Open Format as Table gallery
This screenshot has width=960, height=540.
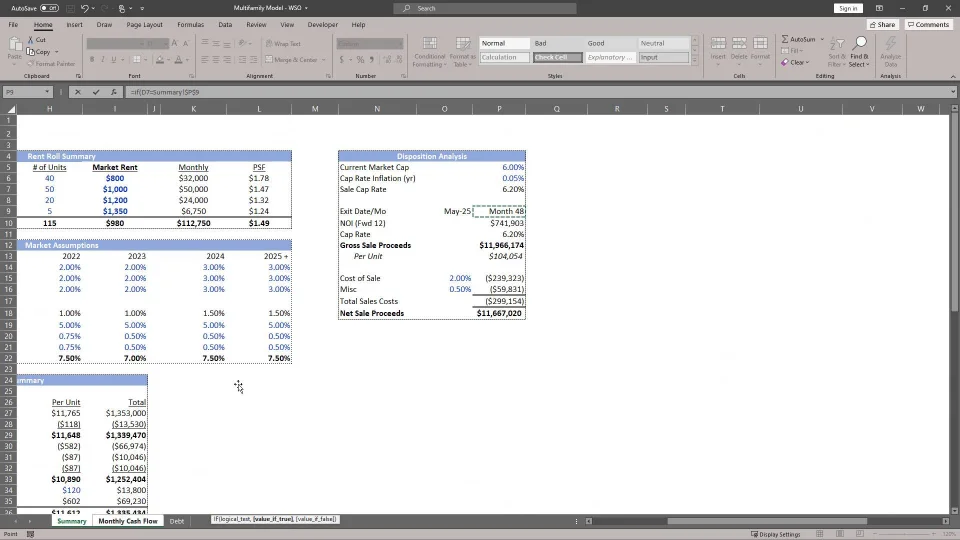point(462,51)
